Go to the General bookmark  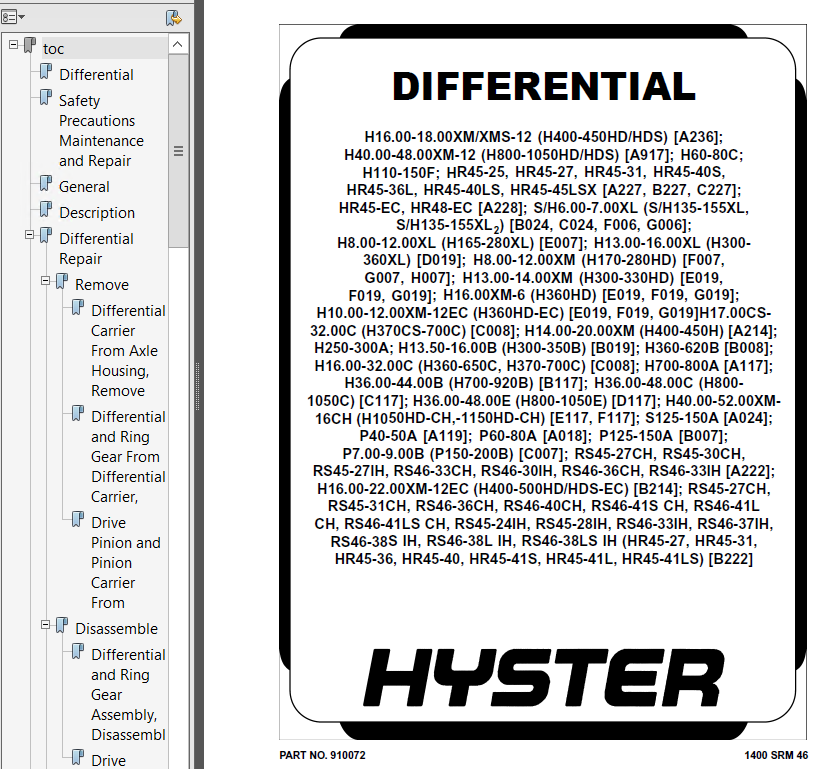coord(84,186)
